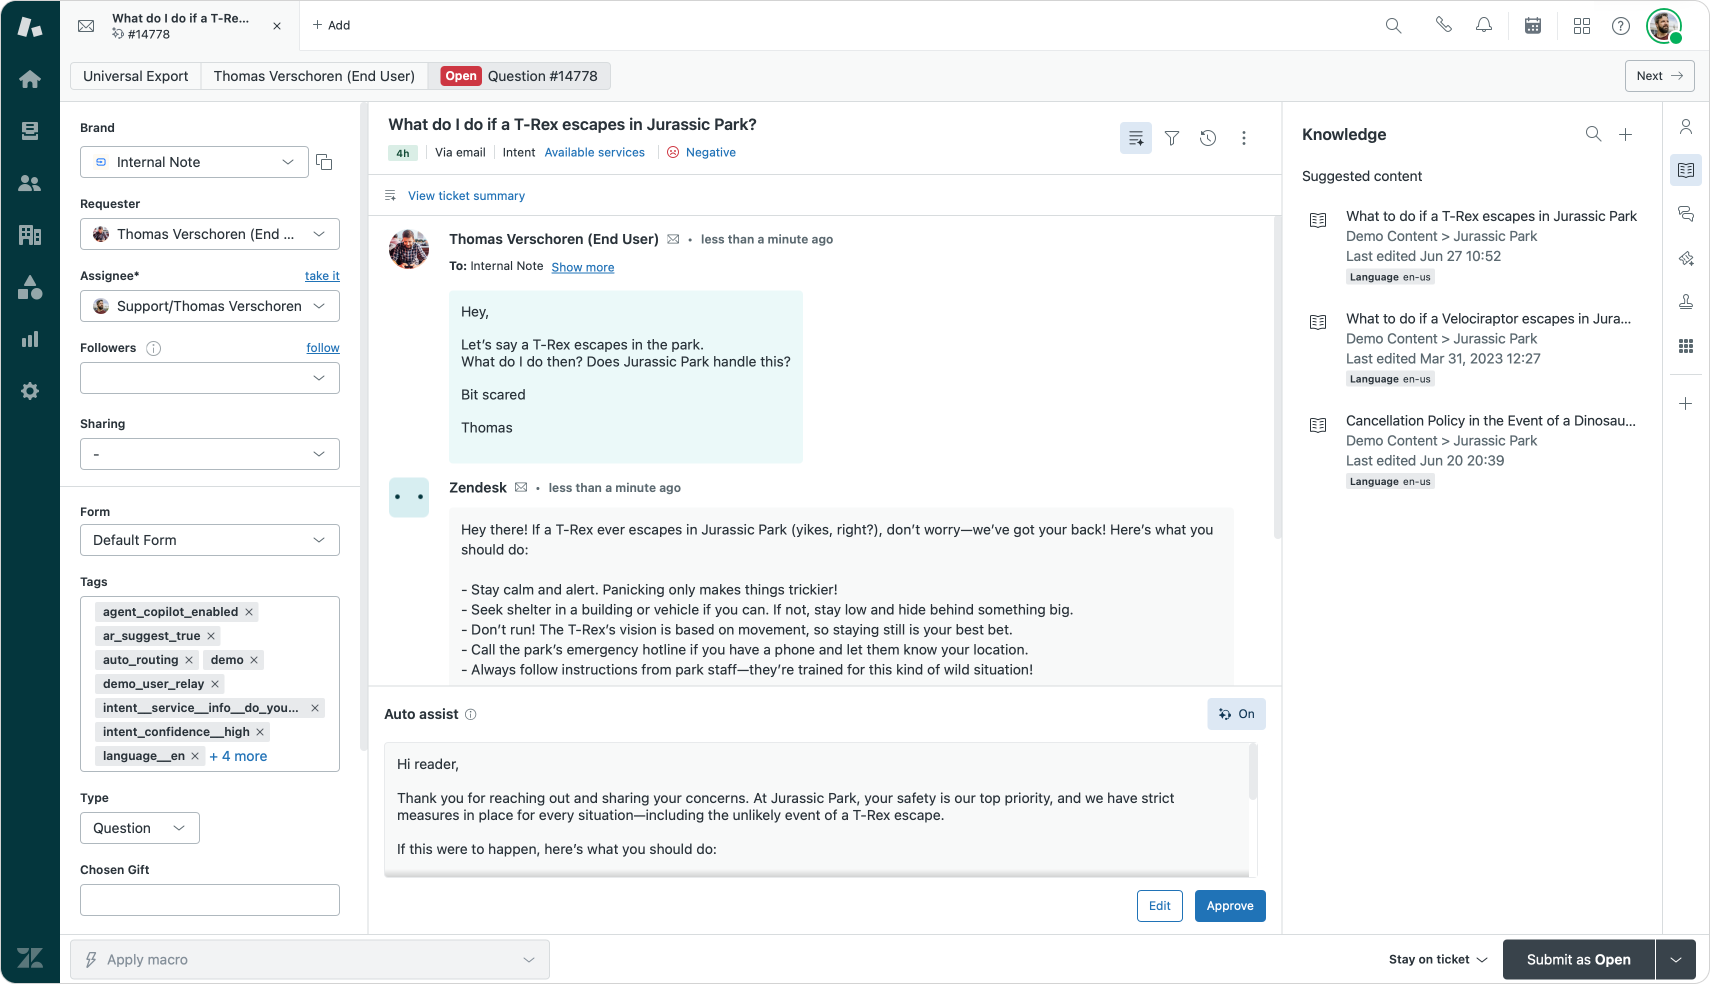
Task: Click the search icon in top bar
Action: tap(1393, 26)
